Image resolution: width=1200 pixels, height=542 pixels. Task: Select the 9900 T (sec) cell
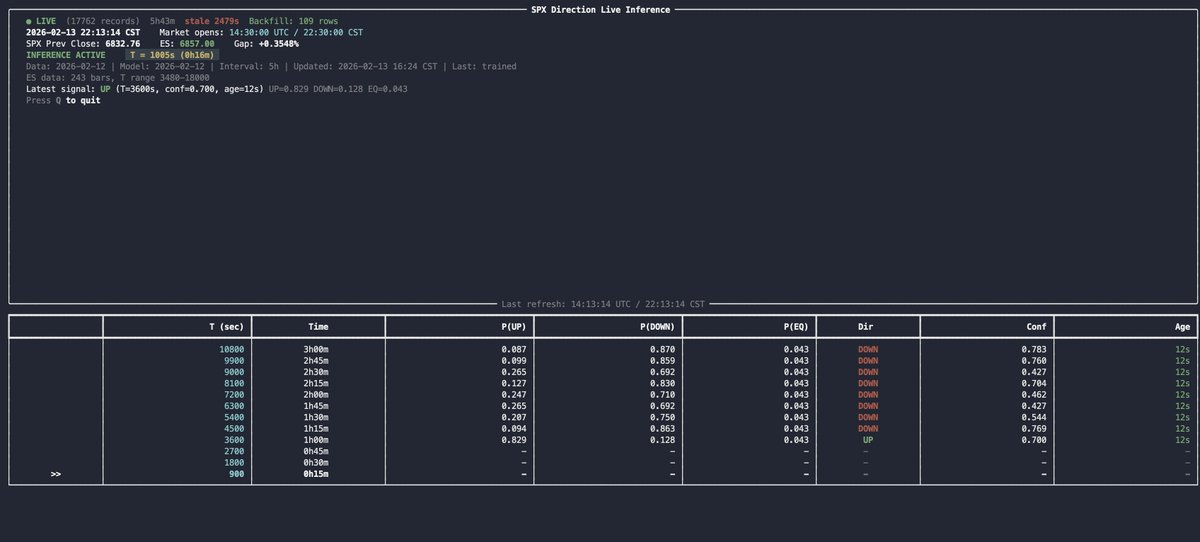(x=234, y=360)
